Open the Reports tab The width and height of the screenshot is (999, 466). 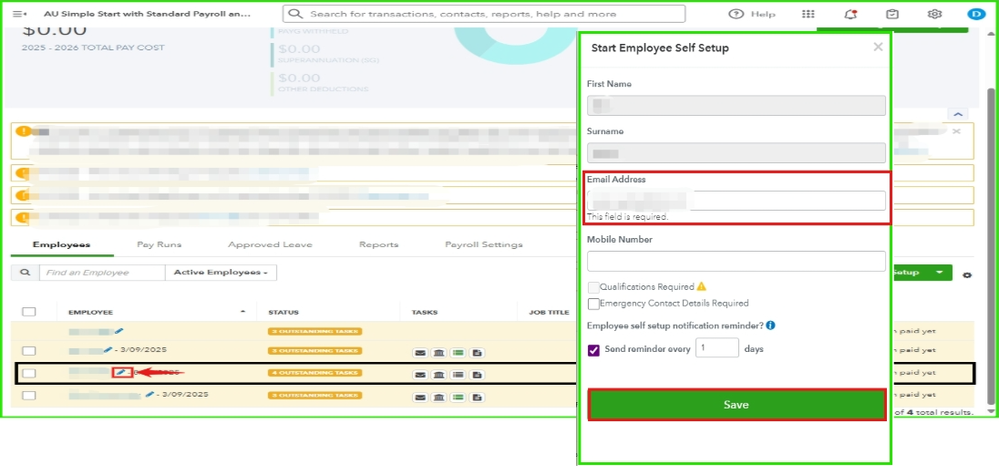(378, 245)
